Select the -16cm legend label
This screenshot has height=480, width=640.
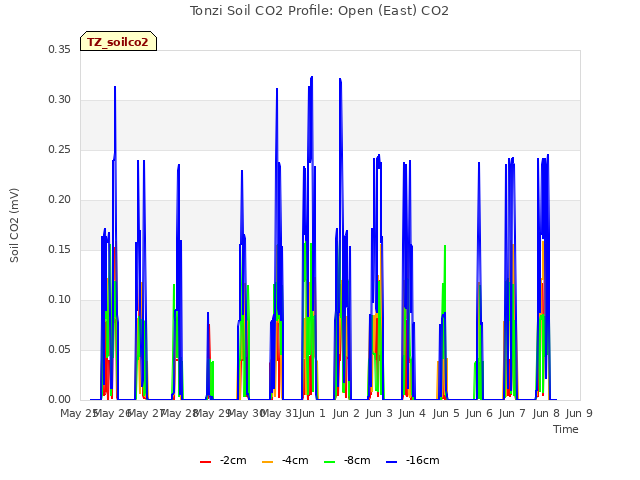point(422,460)
